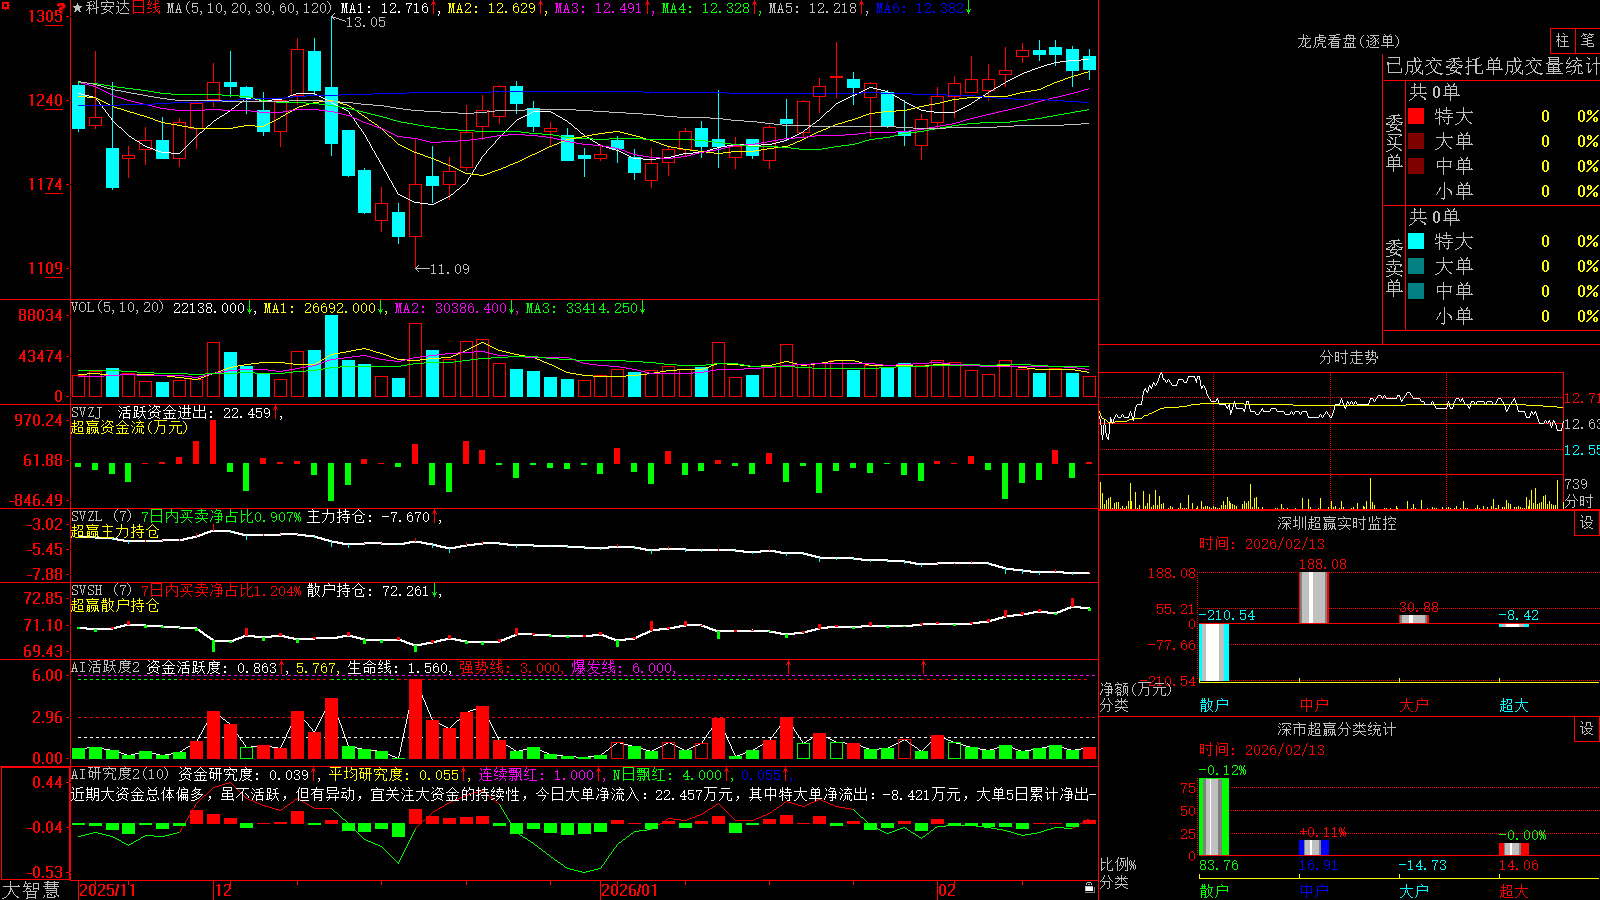Click the 739 volume value in 分时走势
This screenshot has height=900, width=1600.
click(x=1576, y=484)
